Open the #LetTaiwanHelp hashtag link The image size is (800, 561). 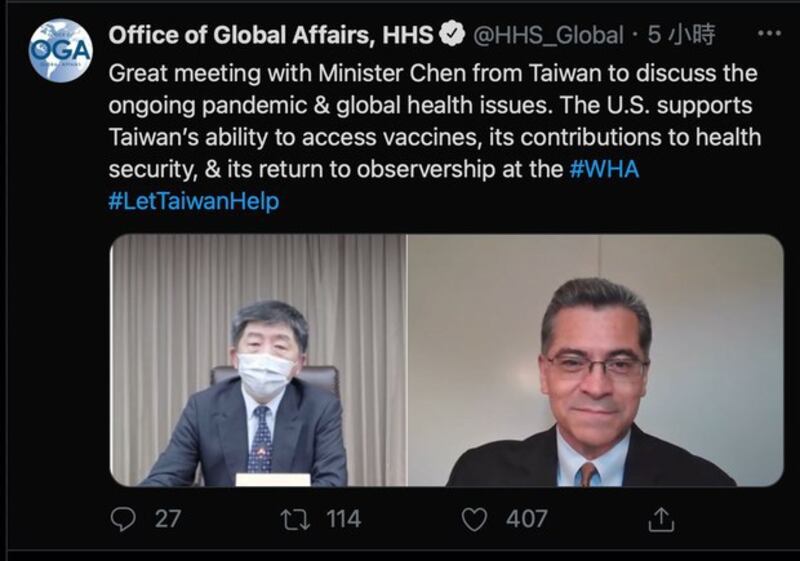194,201
